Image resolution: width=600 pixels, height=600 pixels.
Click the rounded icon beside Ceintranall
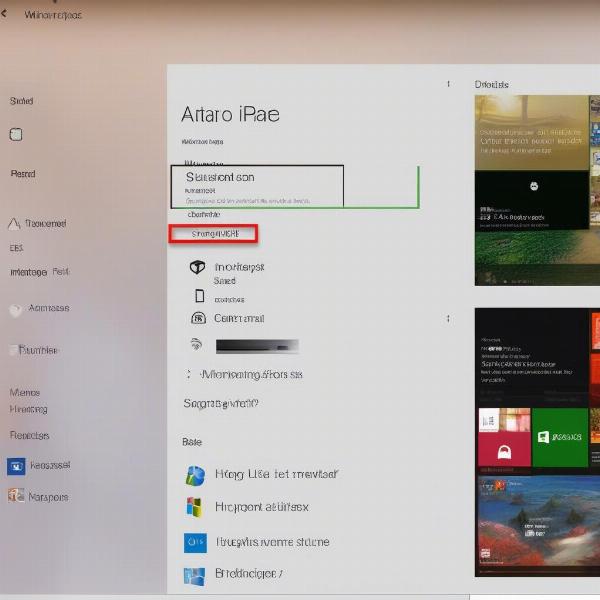tap(198, 318)
